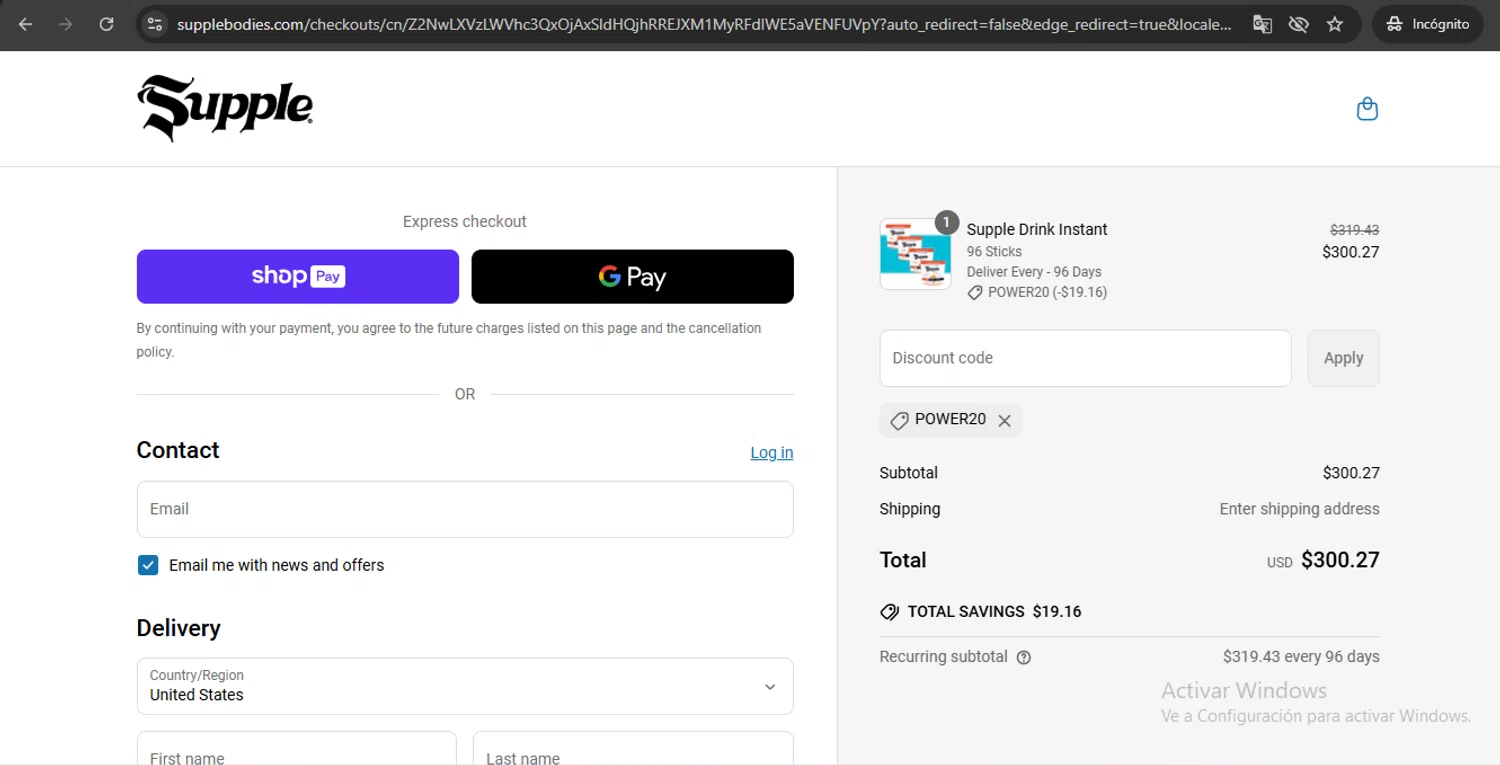
Task: Go back with the browser back arrow
Action: [26, 24]
